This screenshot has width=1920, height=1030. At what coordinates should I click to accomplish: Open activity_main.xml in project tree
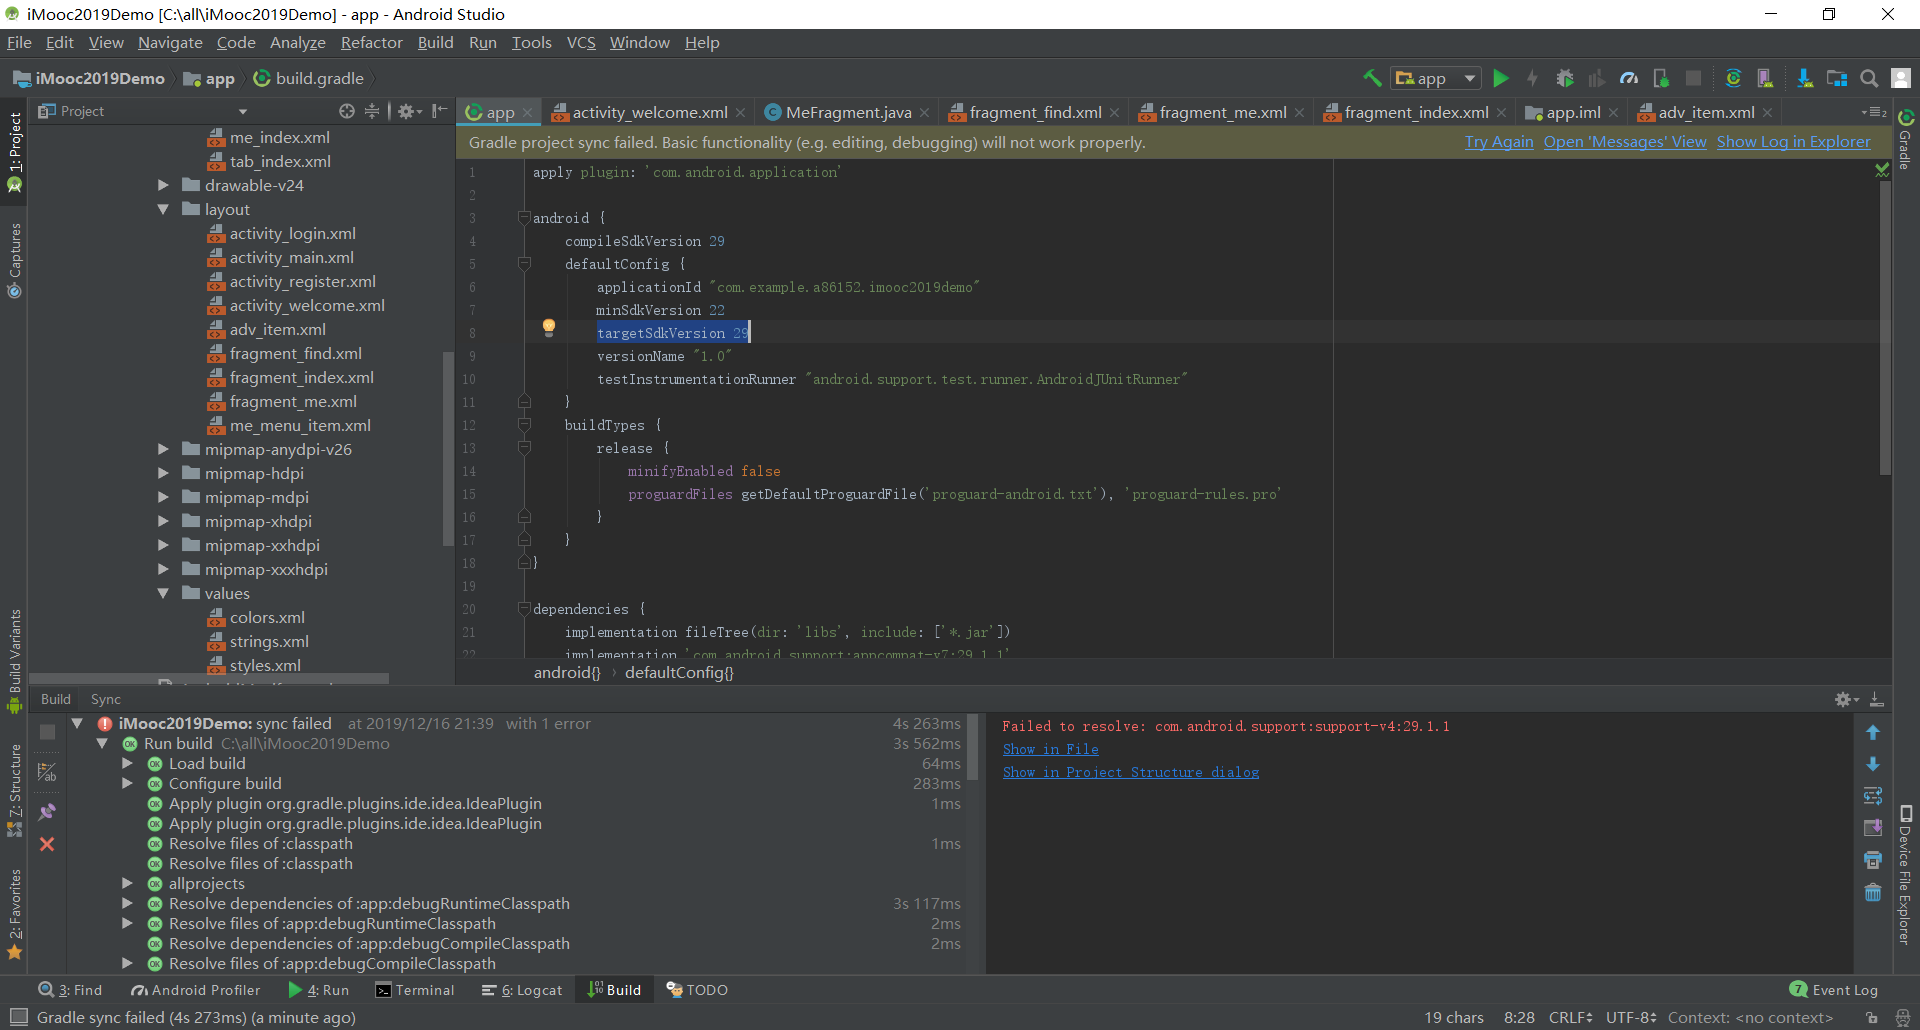pos(291,257)
